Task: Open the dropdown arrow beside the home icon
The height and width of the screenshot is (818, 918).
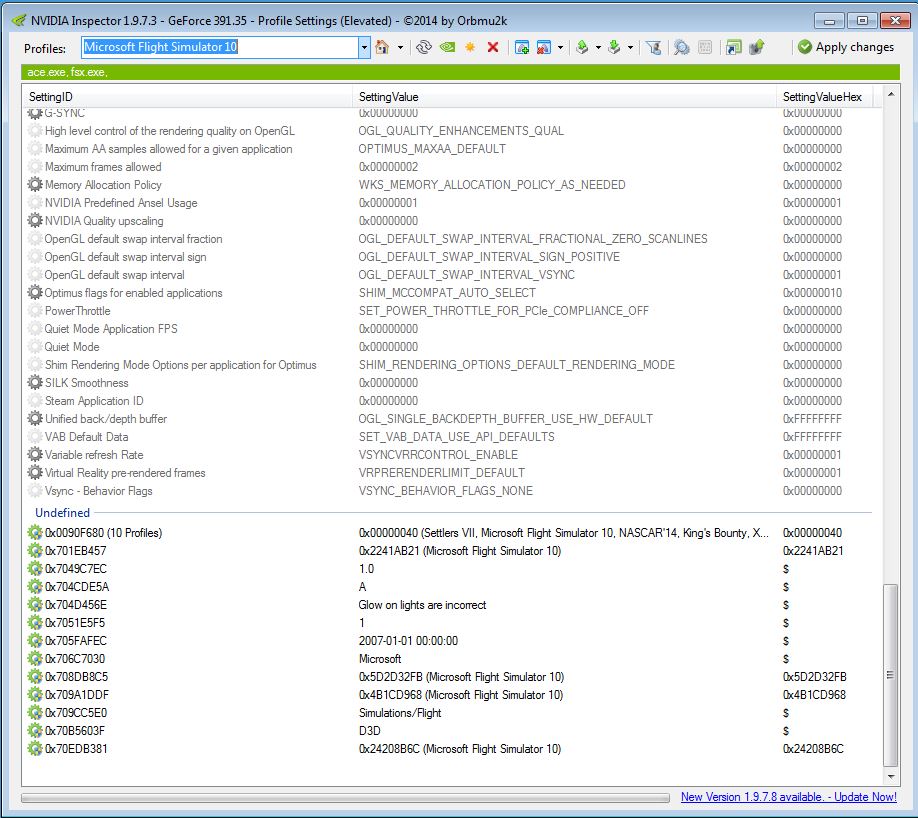Action: point(400,47)
